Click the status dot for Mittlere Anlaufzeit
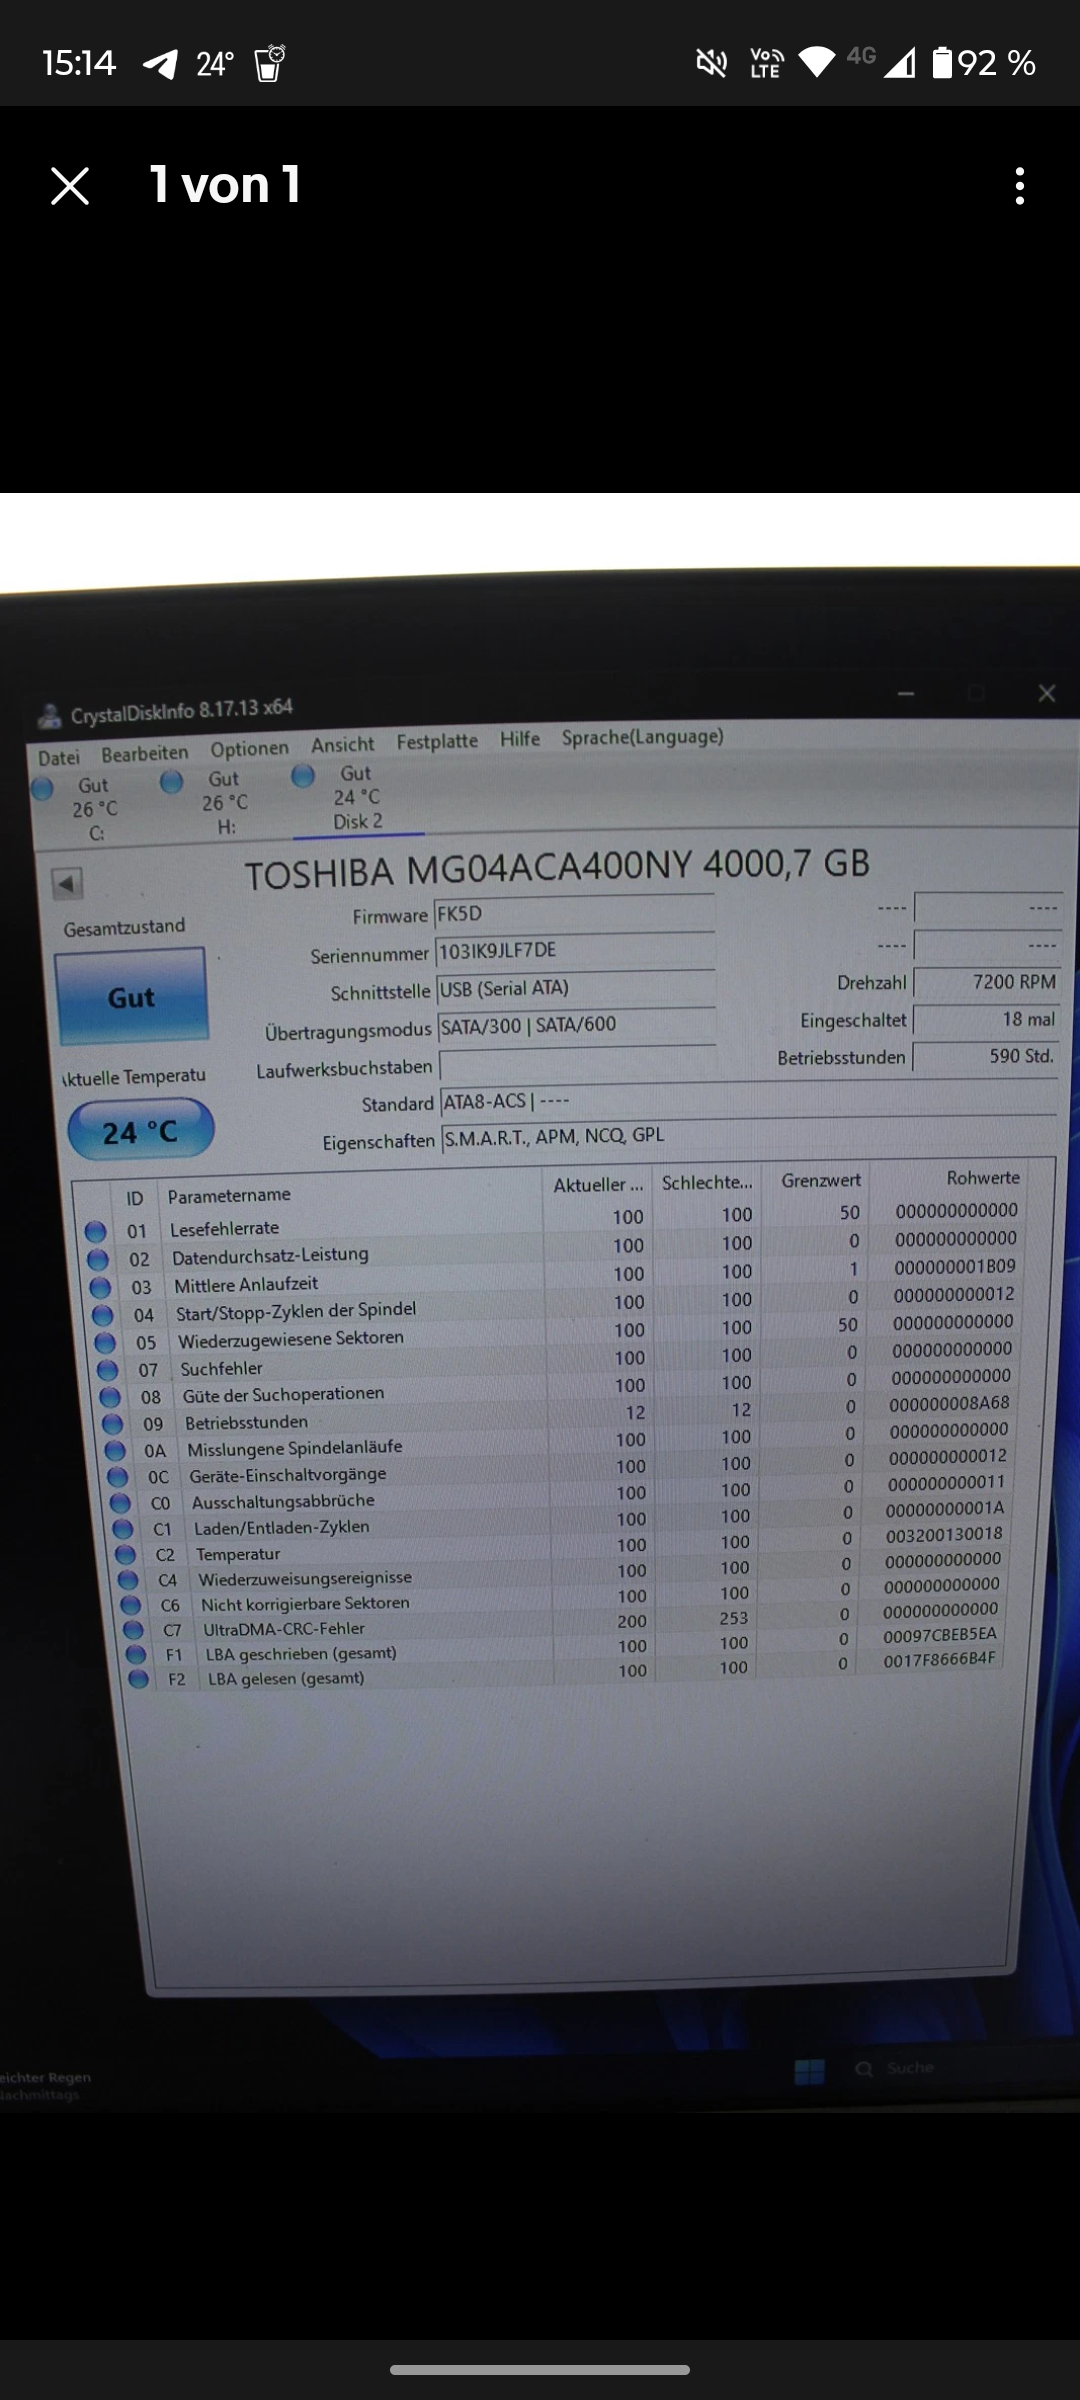The image size is (1080, 2400). (100, 1287)
